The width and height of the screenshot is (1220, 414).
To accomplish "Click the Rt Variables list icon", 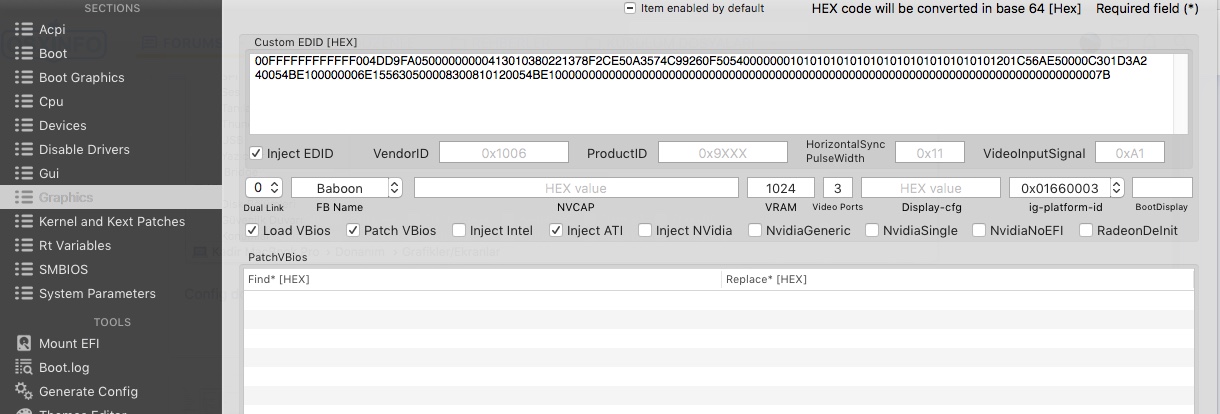I will pyautogui.click(x=24, y=246).
